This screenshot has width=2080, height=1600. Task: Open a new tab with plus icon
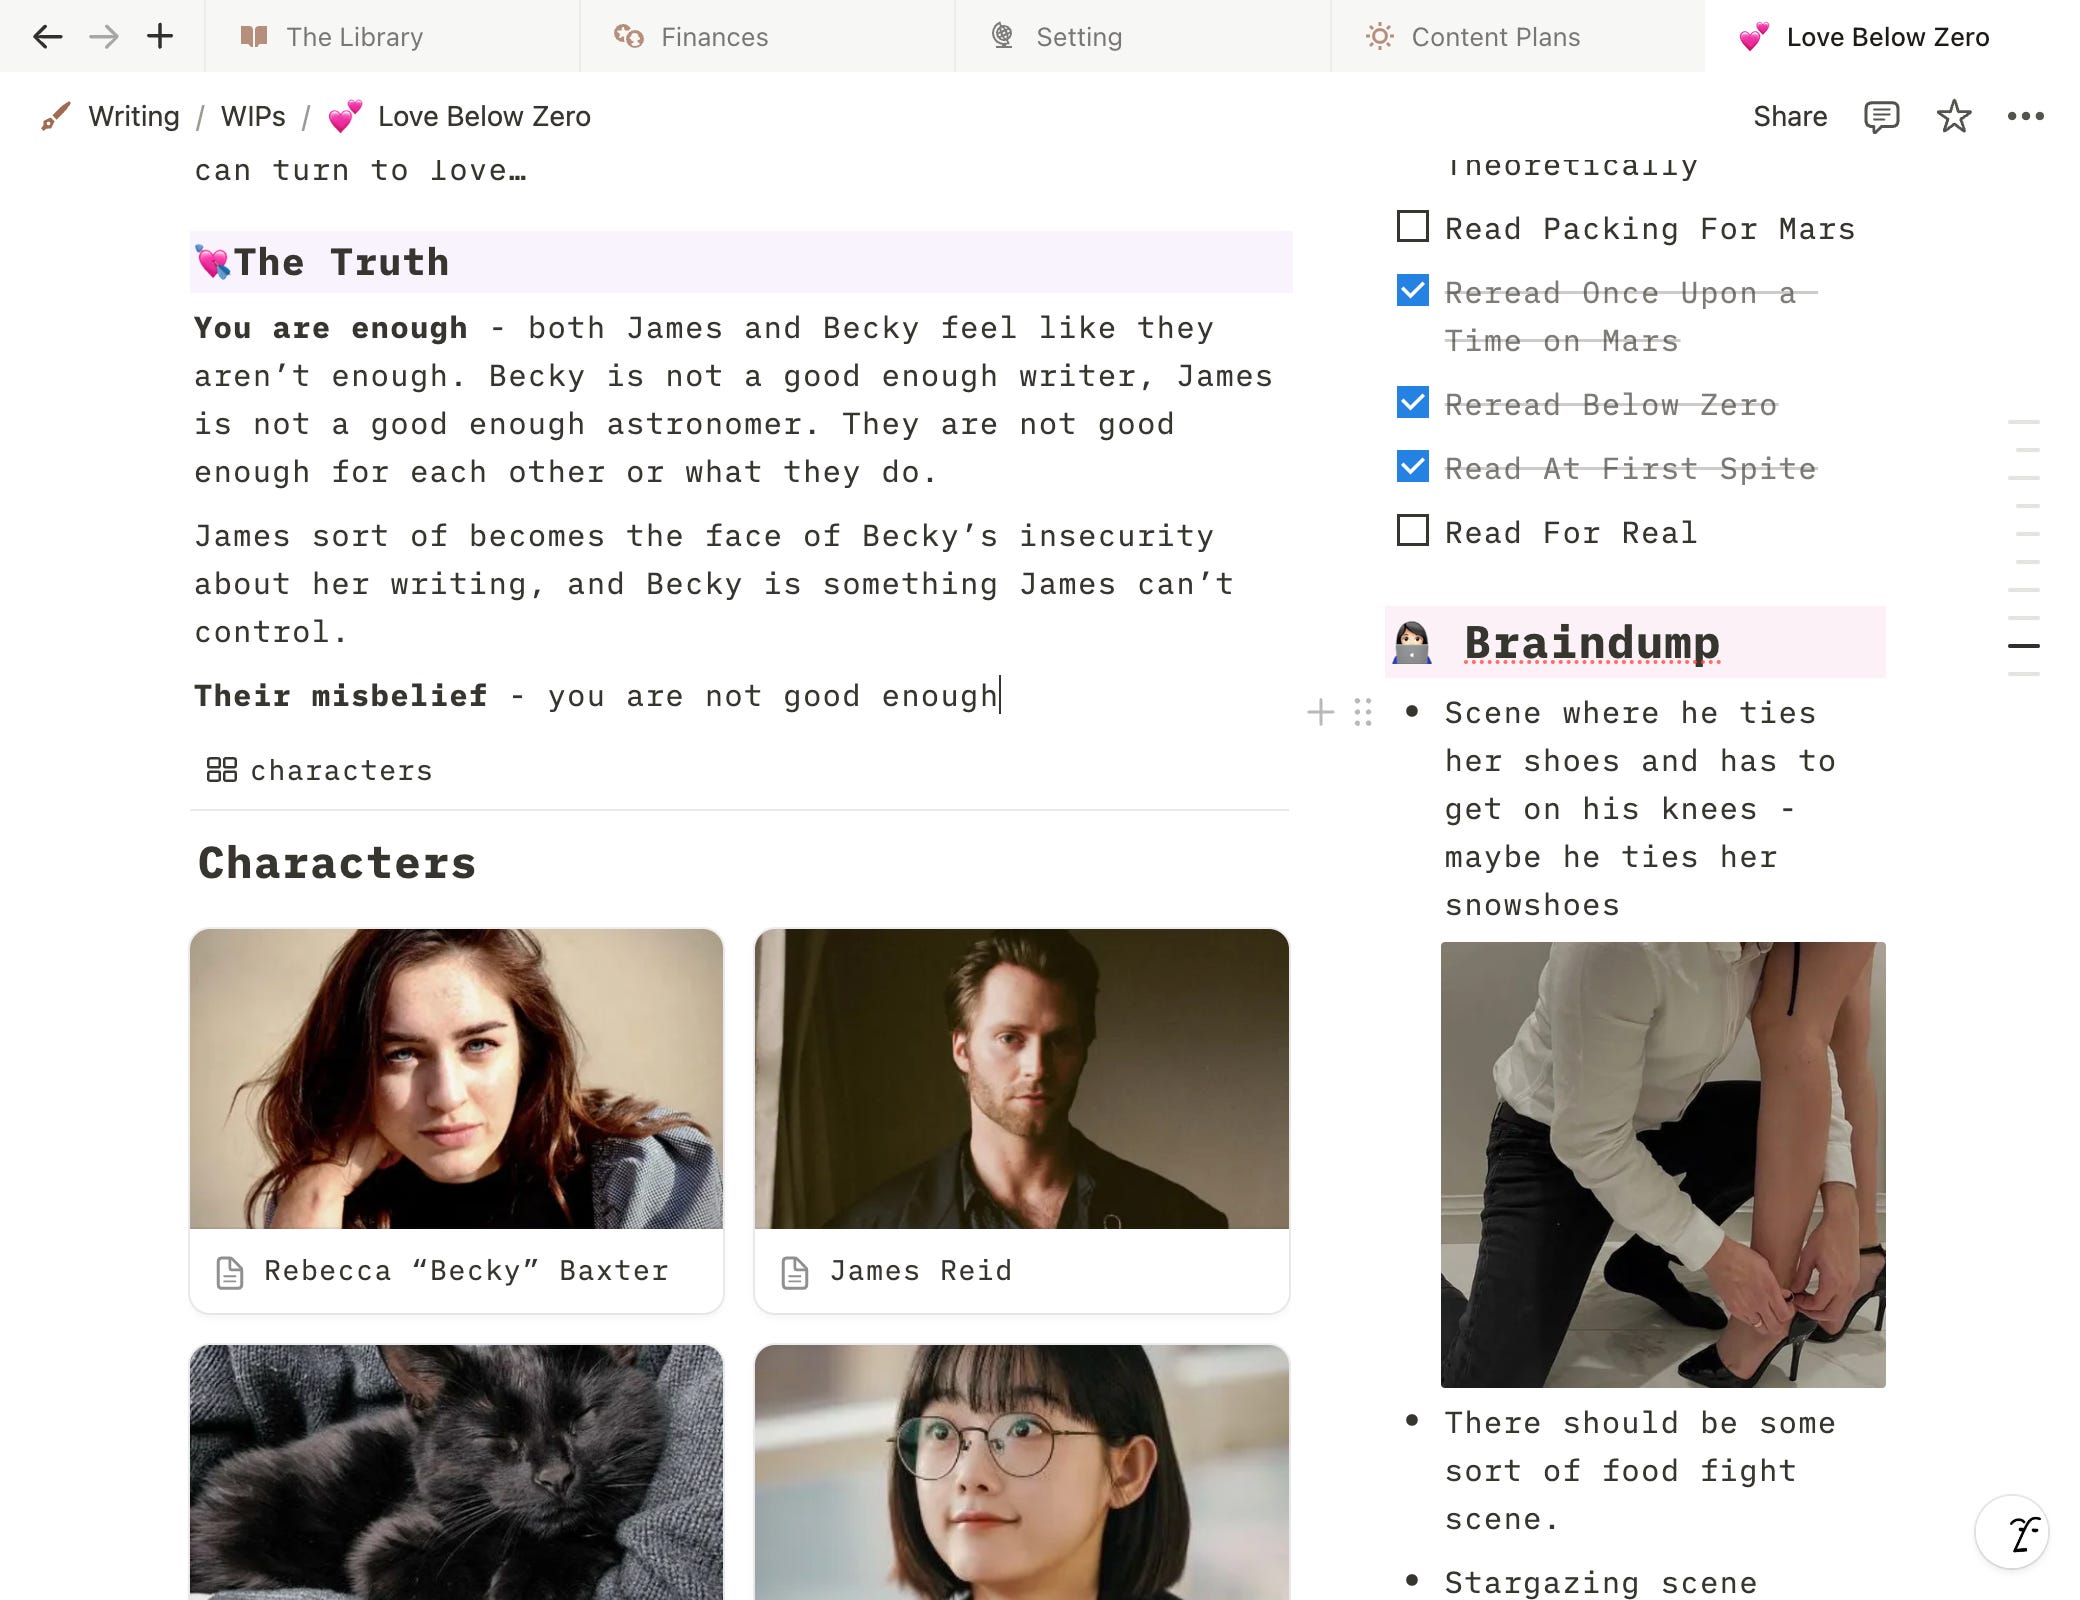pyautogui.click(x=160, y=37)
